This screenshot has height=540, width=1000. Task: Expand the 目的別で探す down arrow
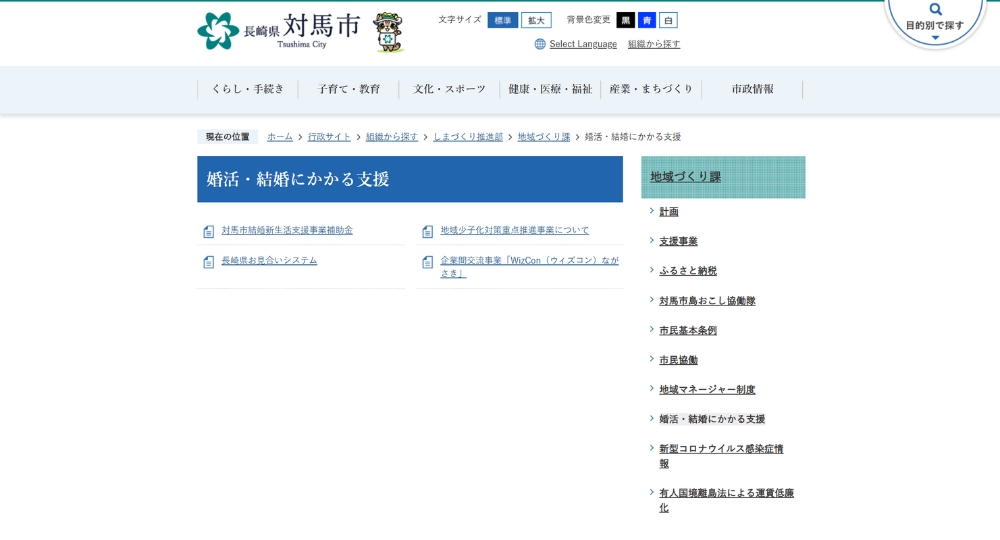936,38
